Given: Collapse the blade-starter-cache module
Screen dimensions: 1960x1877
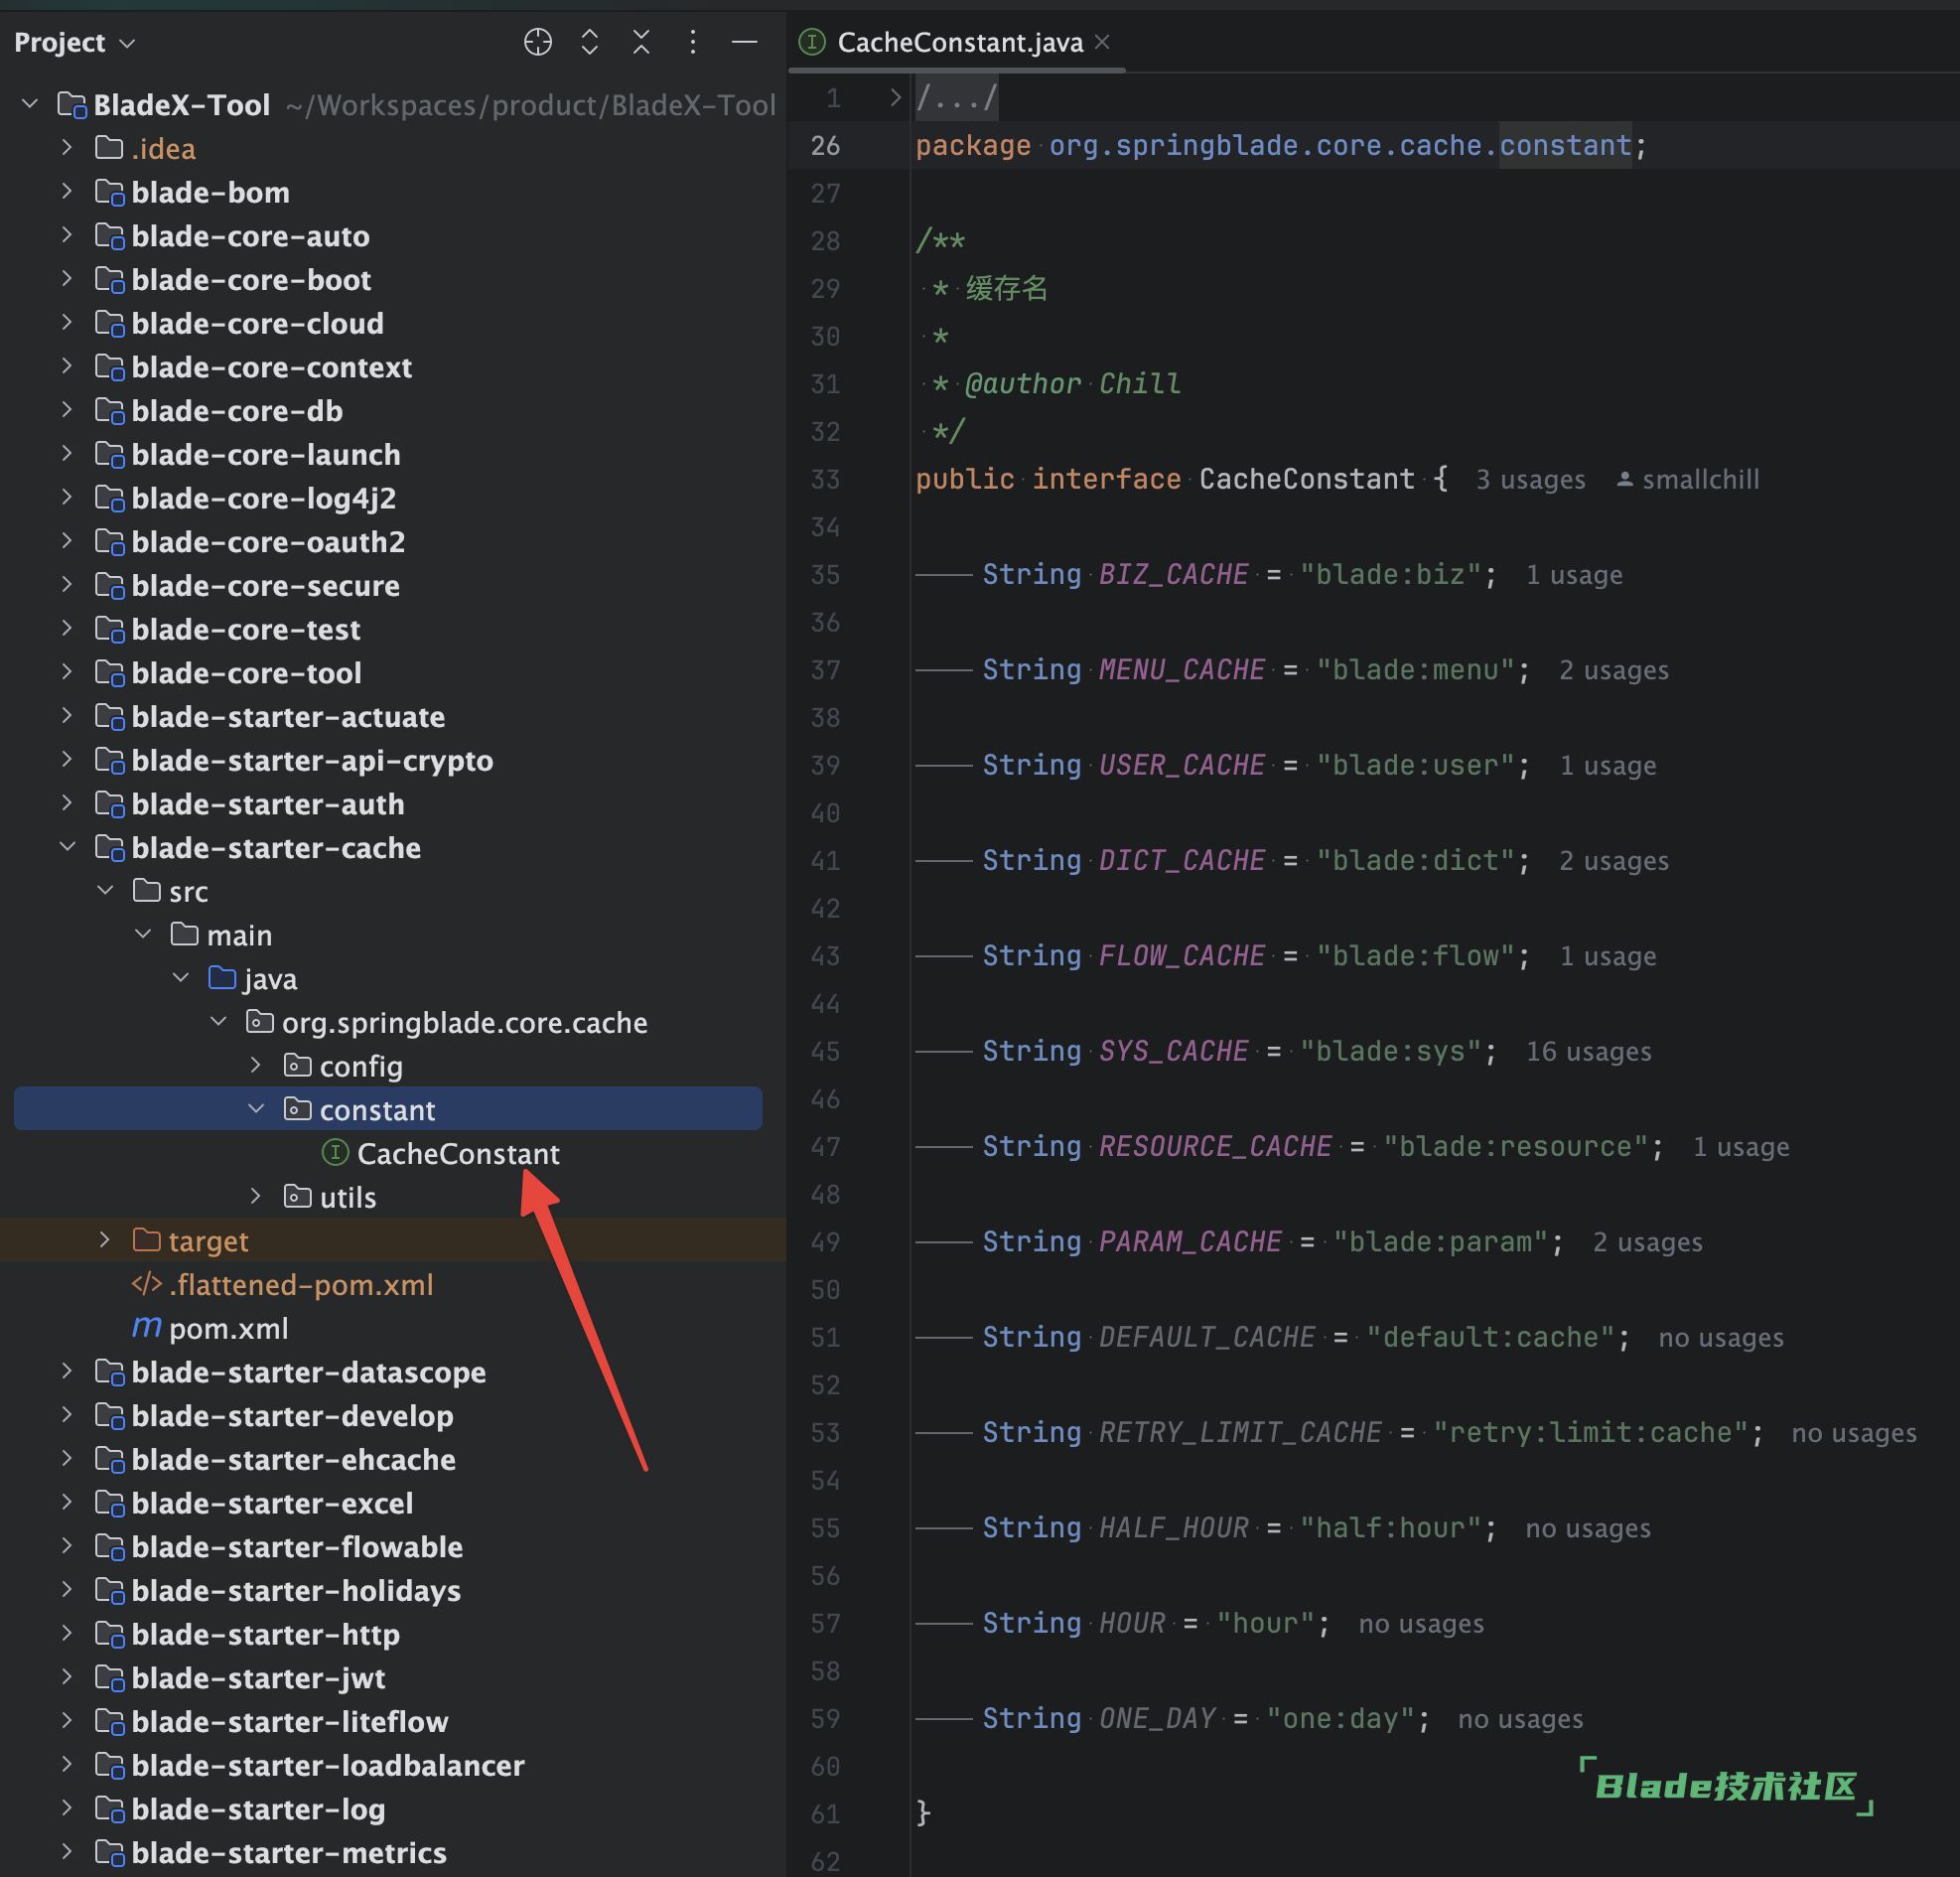Looking at the screenshot, I should (x=67, y=846).
